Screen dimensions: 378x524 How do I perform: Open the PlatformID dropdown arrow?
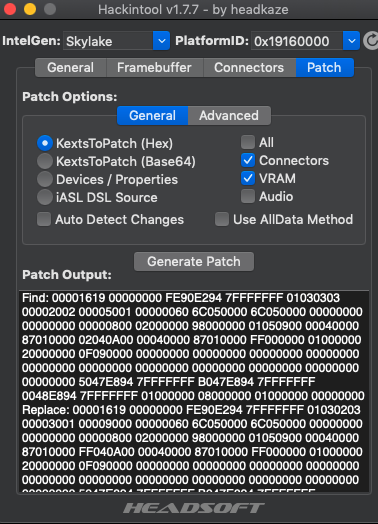[351, 41]
